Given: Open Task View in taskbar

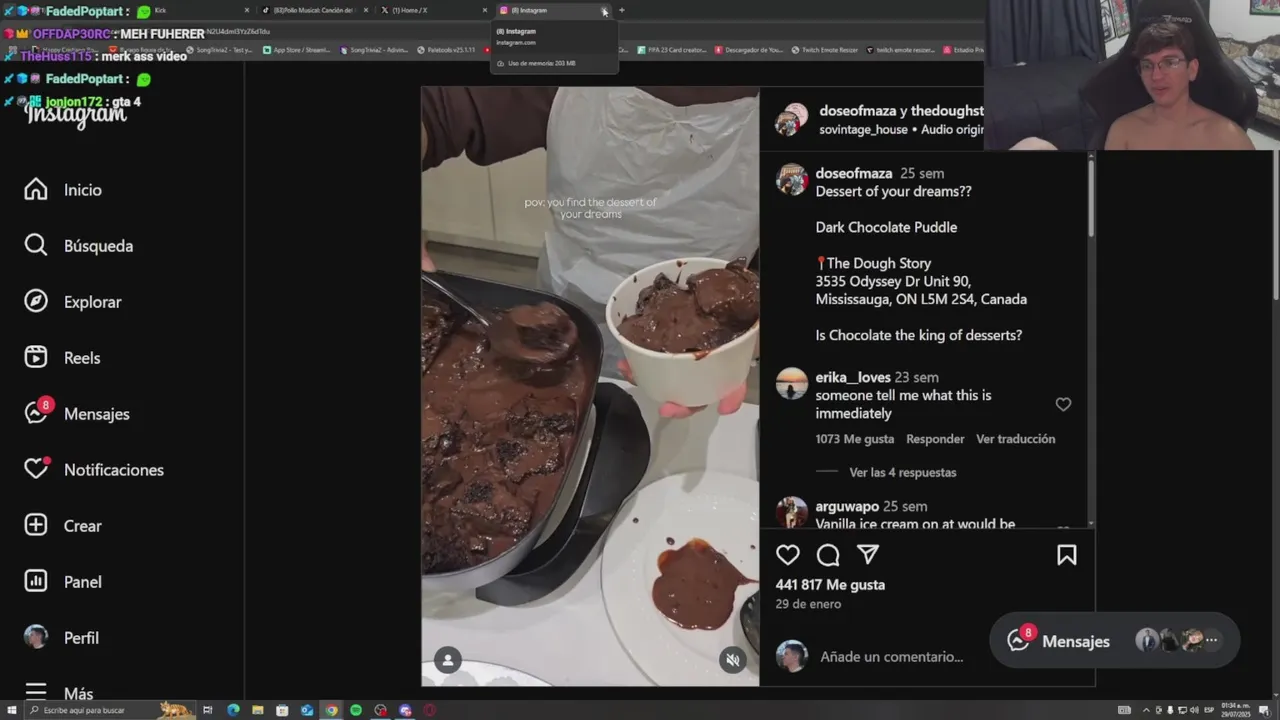Looking at the screenshot, I should tap(208, 710).
